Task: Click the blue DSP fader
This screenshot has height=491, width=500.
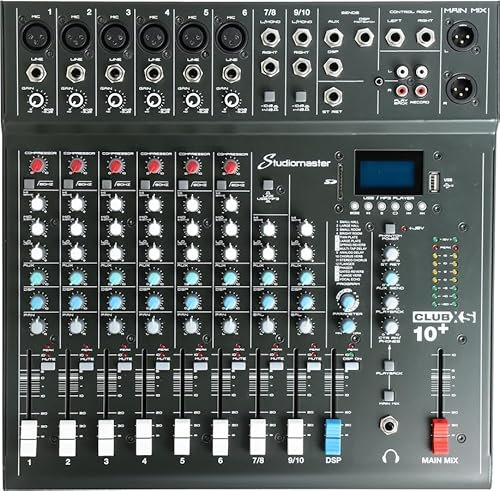Action: (x=333, y=437)
